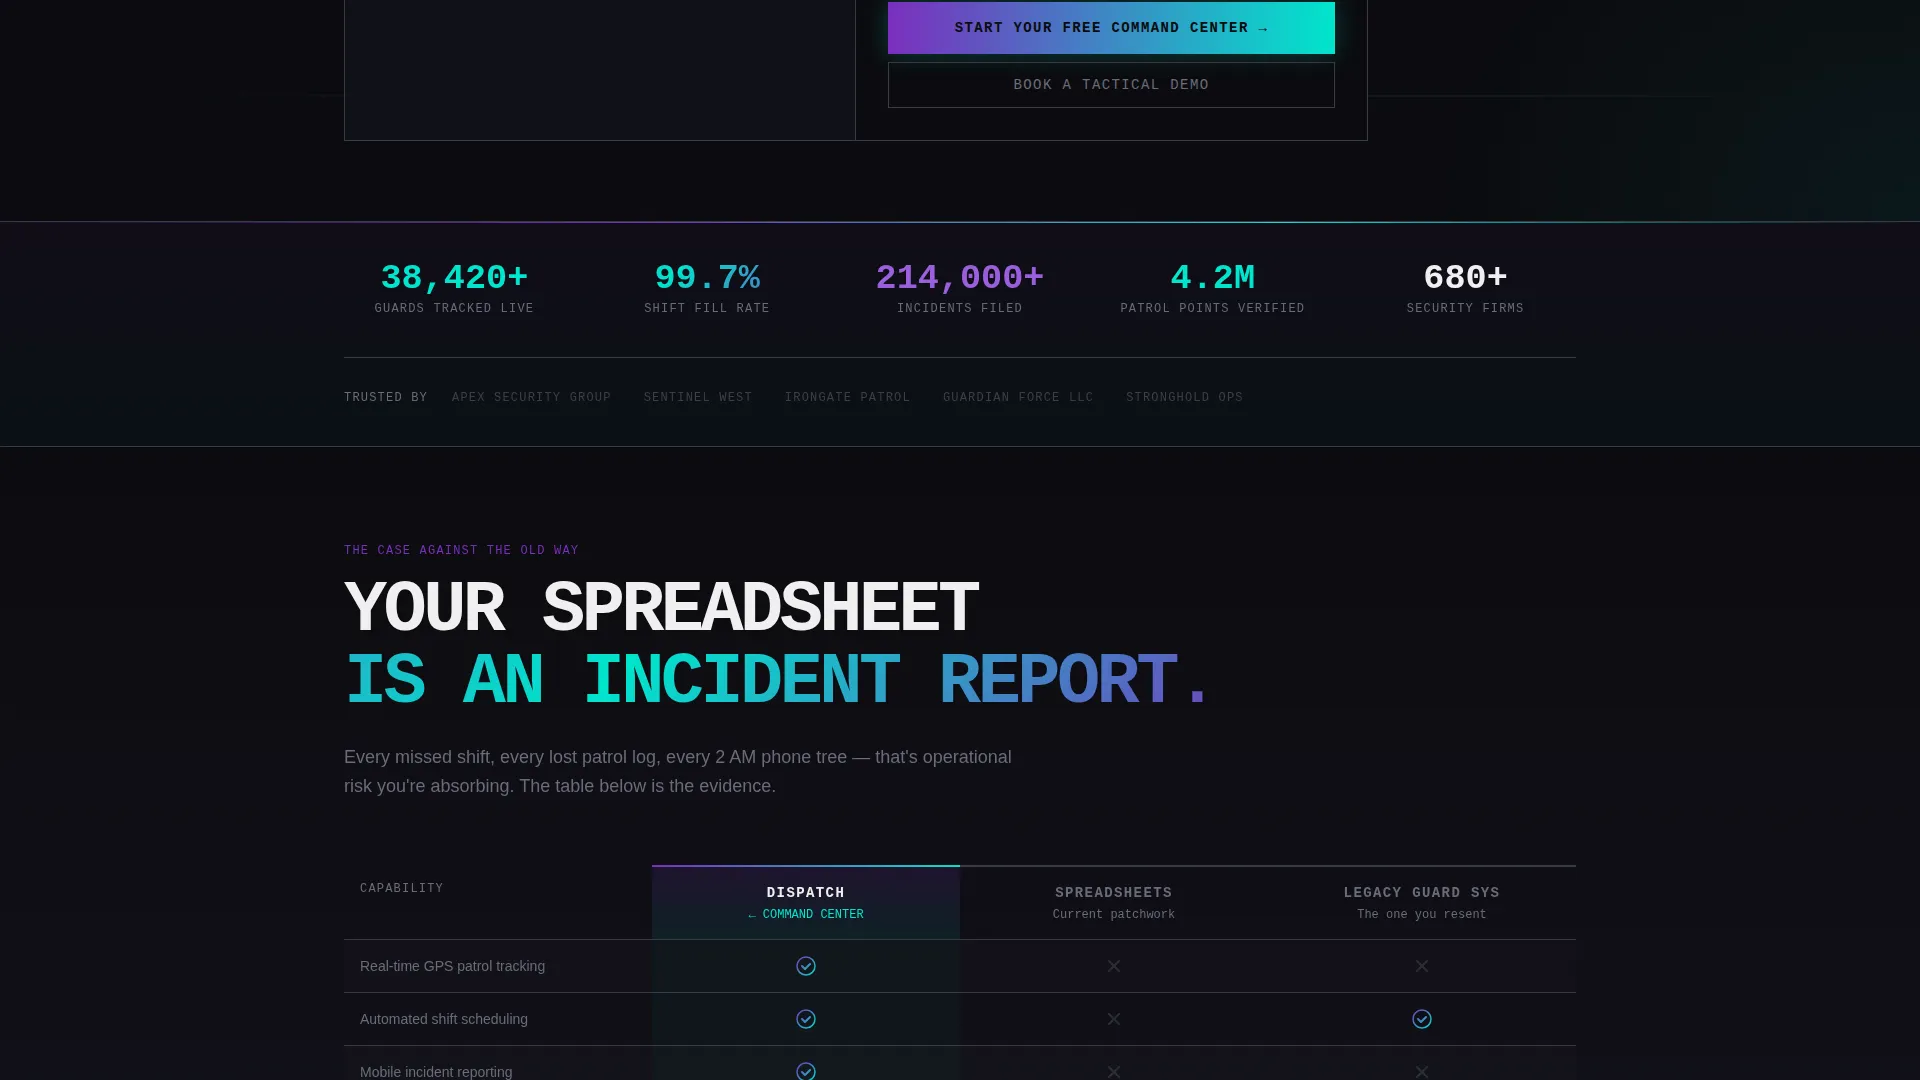Click the Automated shift scheduling row label
This screenshot has width=1920, height=1080.
click(x=444, y=1019)
